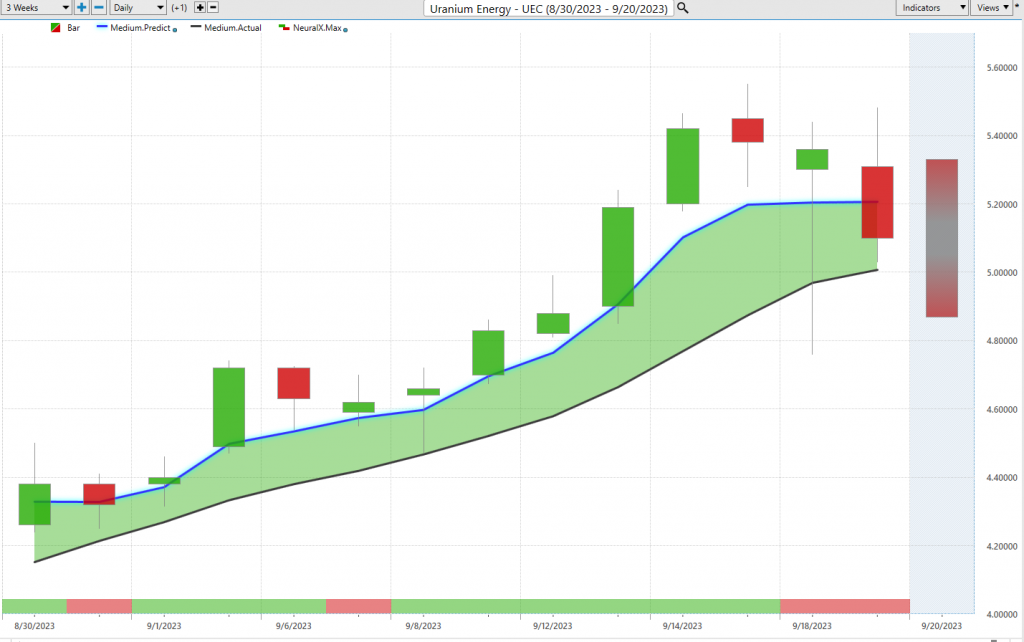The height and width of the screenshot is (642, 1024).
Task: Select the small green candlestick above 9/1/2023
Action: [x=164, y=481]
